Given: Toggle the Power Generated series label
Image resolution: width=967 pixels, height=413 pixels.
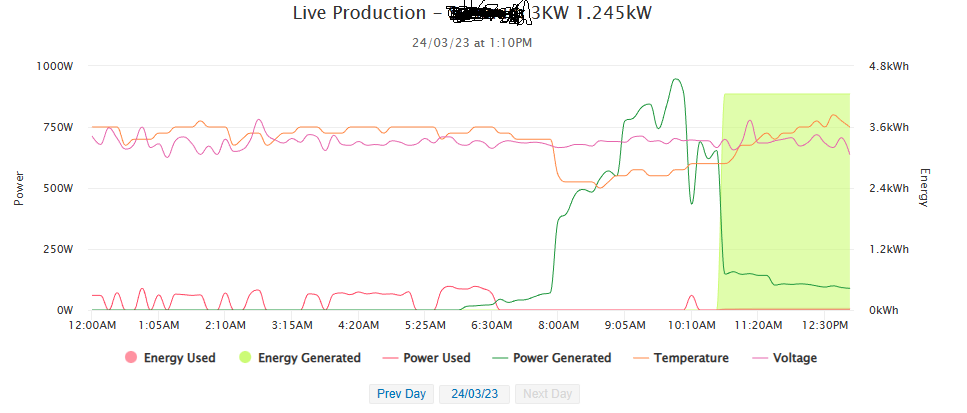Looking at the screenshot, I should click(x=561, y=358).
